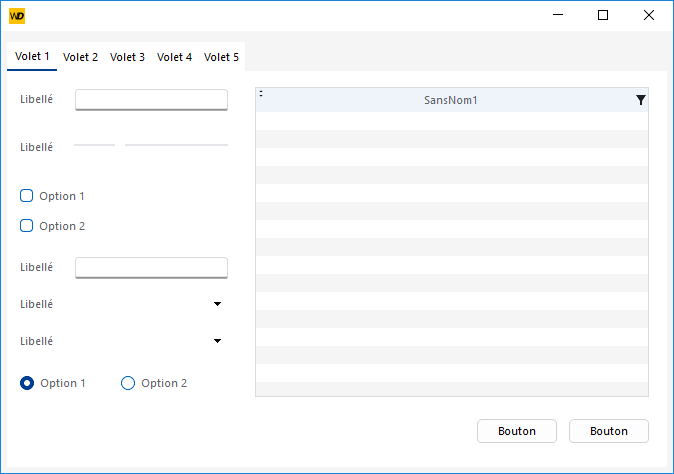Viewport: 674px width, 474px height.
Task: Minimize the window
Action: (x=557, y=15)
